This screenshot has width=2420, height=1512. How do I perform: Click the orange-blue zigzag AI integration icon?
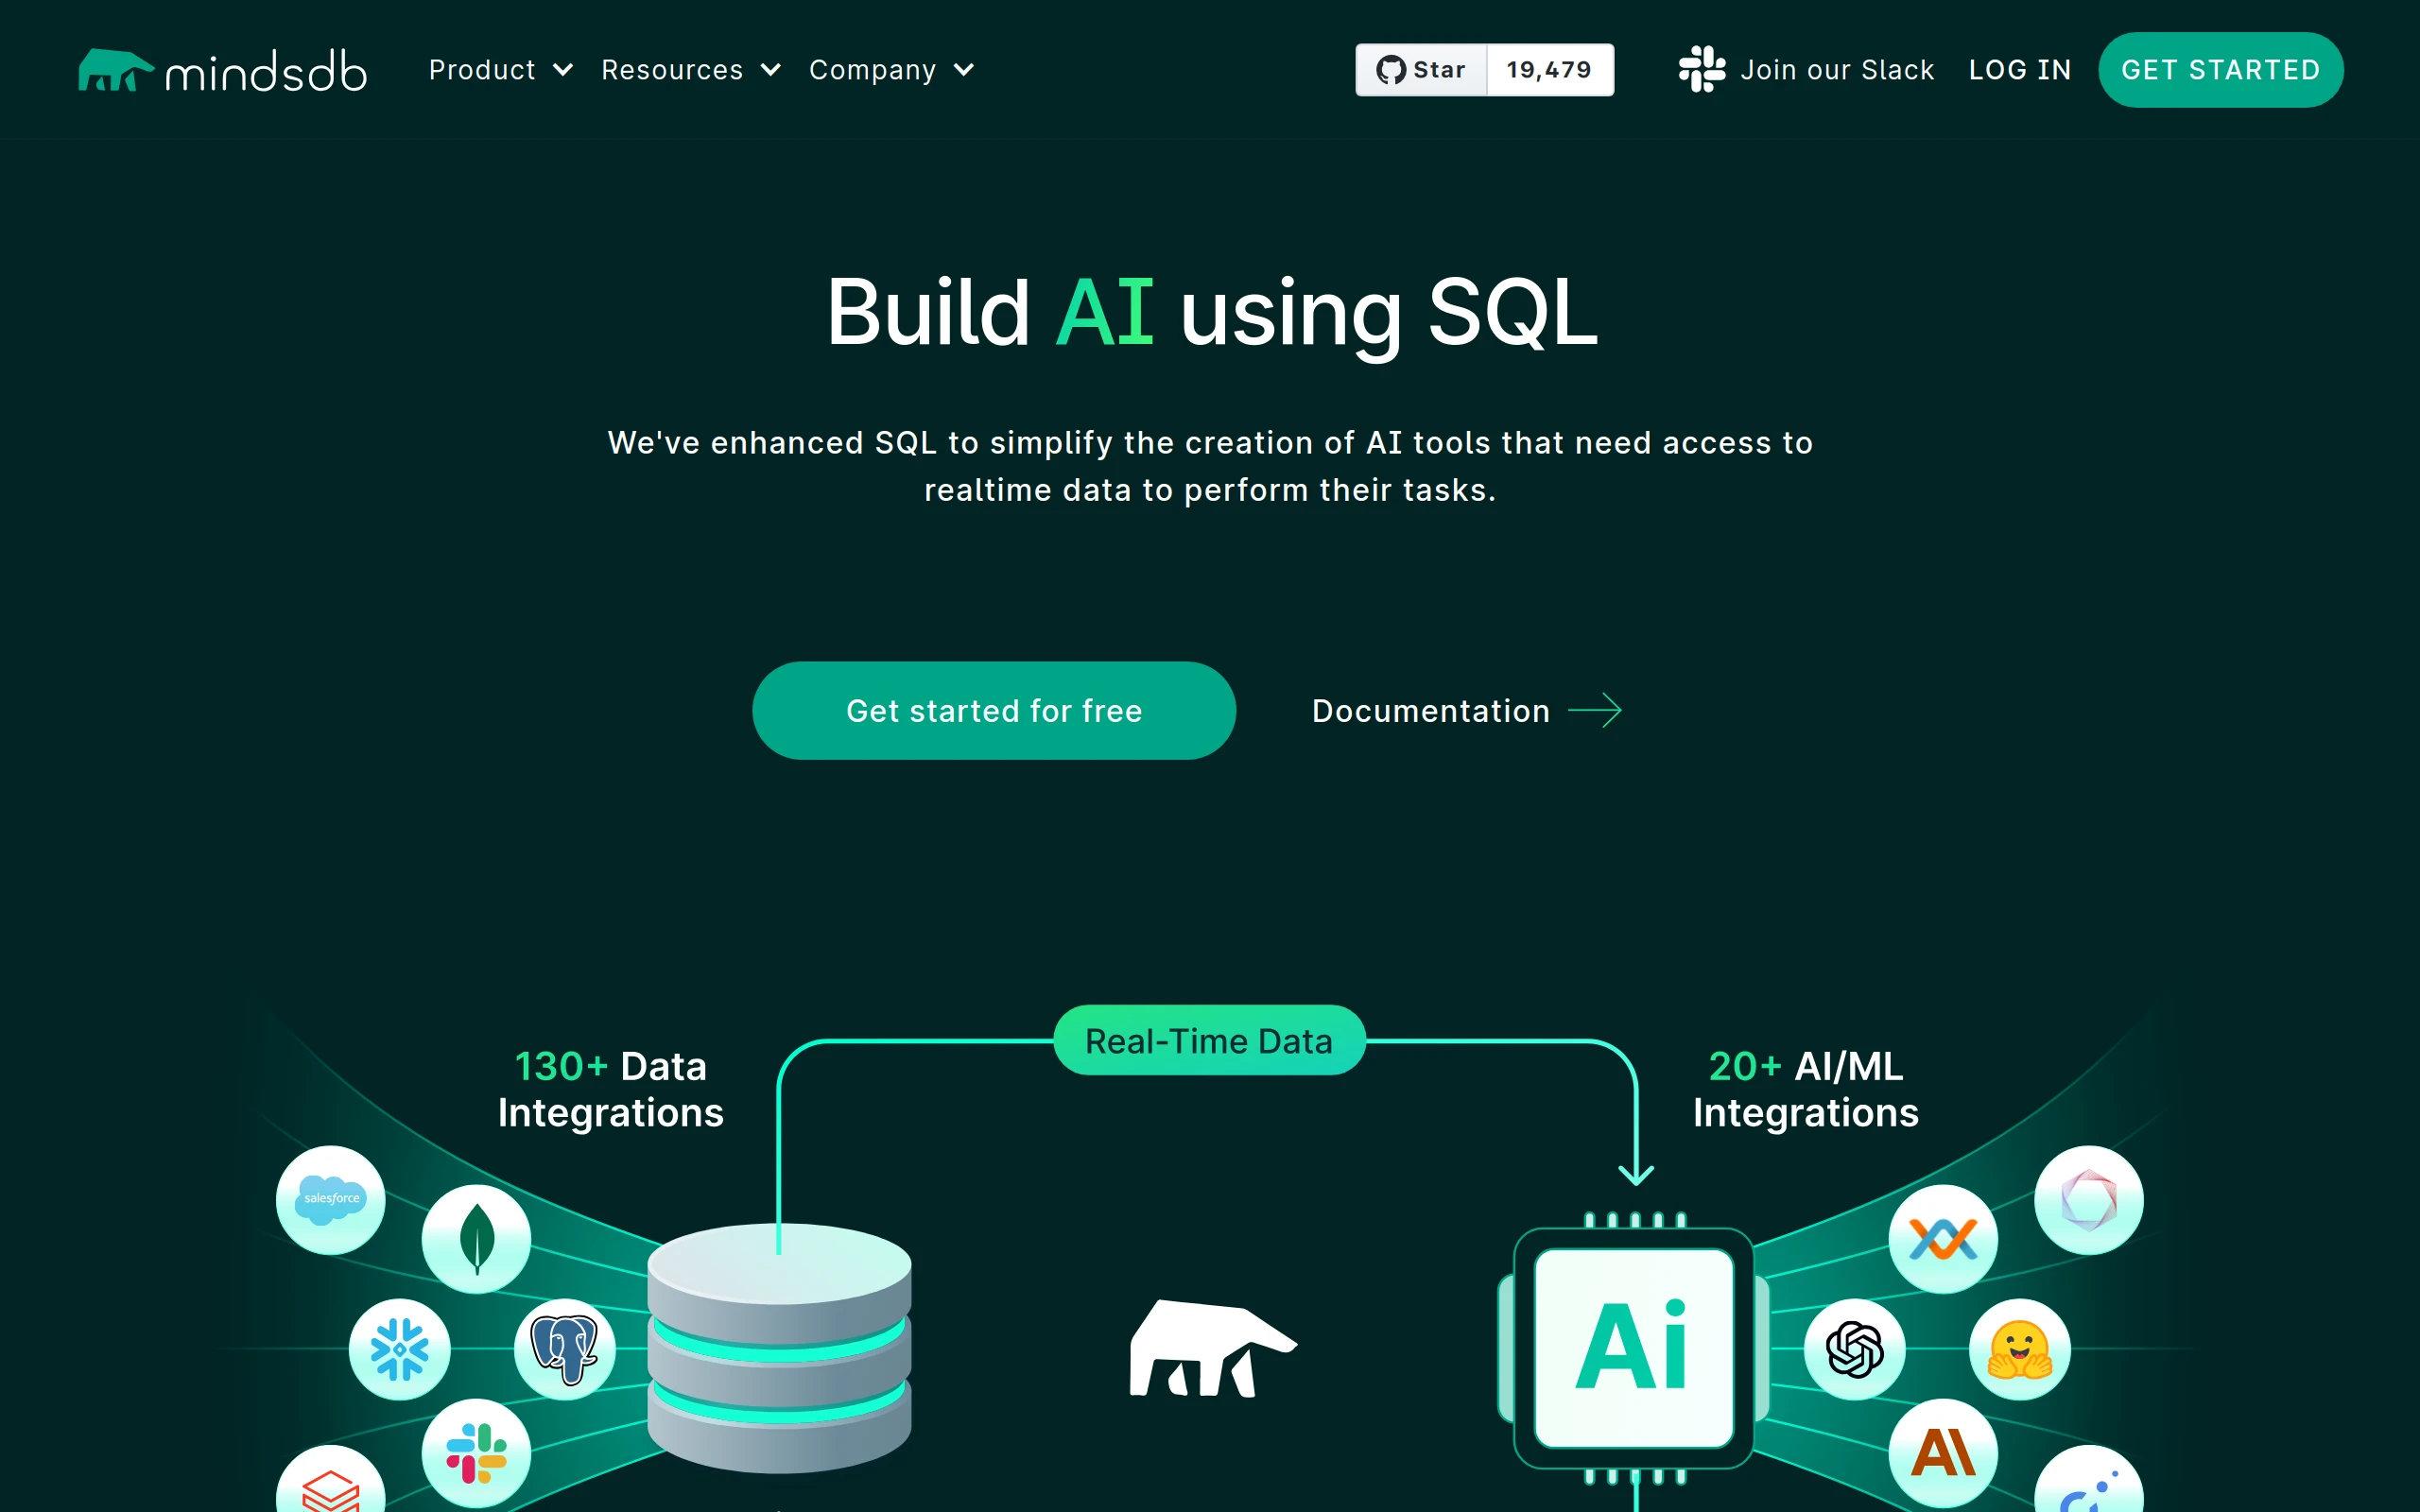pos(1942,1238)
